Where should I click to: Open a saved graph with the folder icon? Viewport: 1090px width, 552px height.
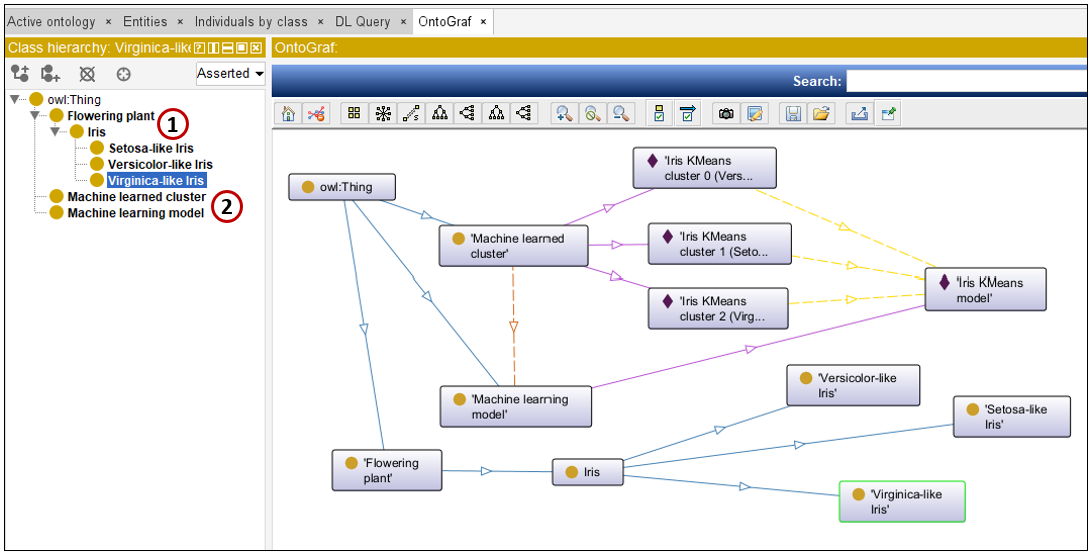click(821, 114)
